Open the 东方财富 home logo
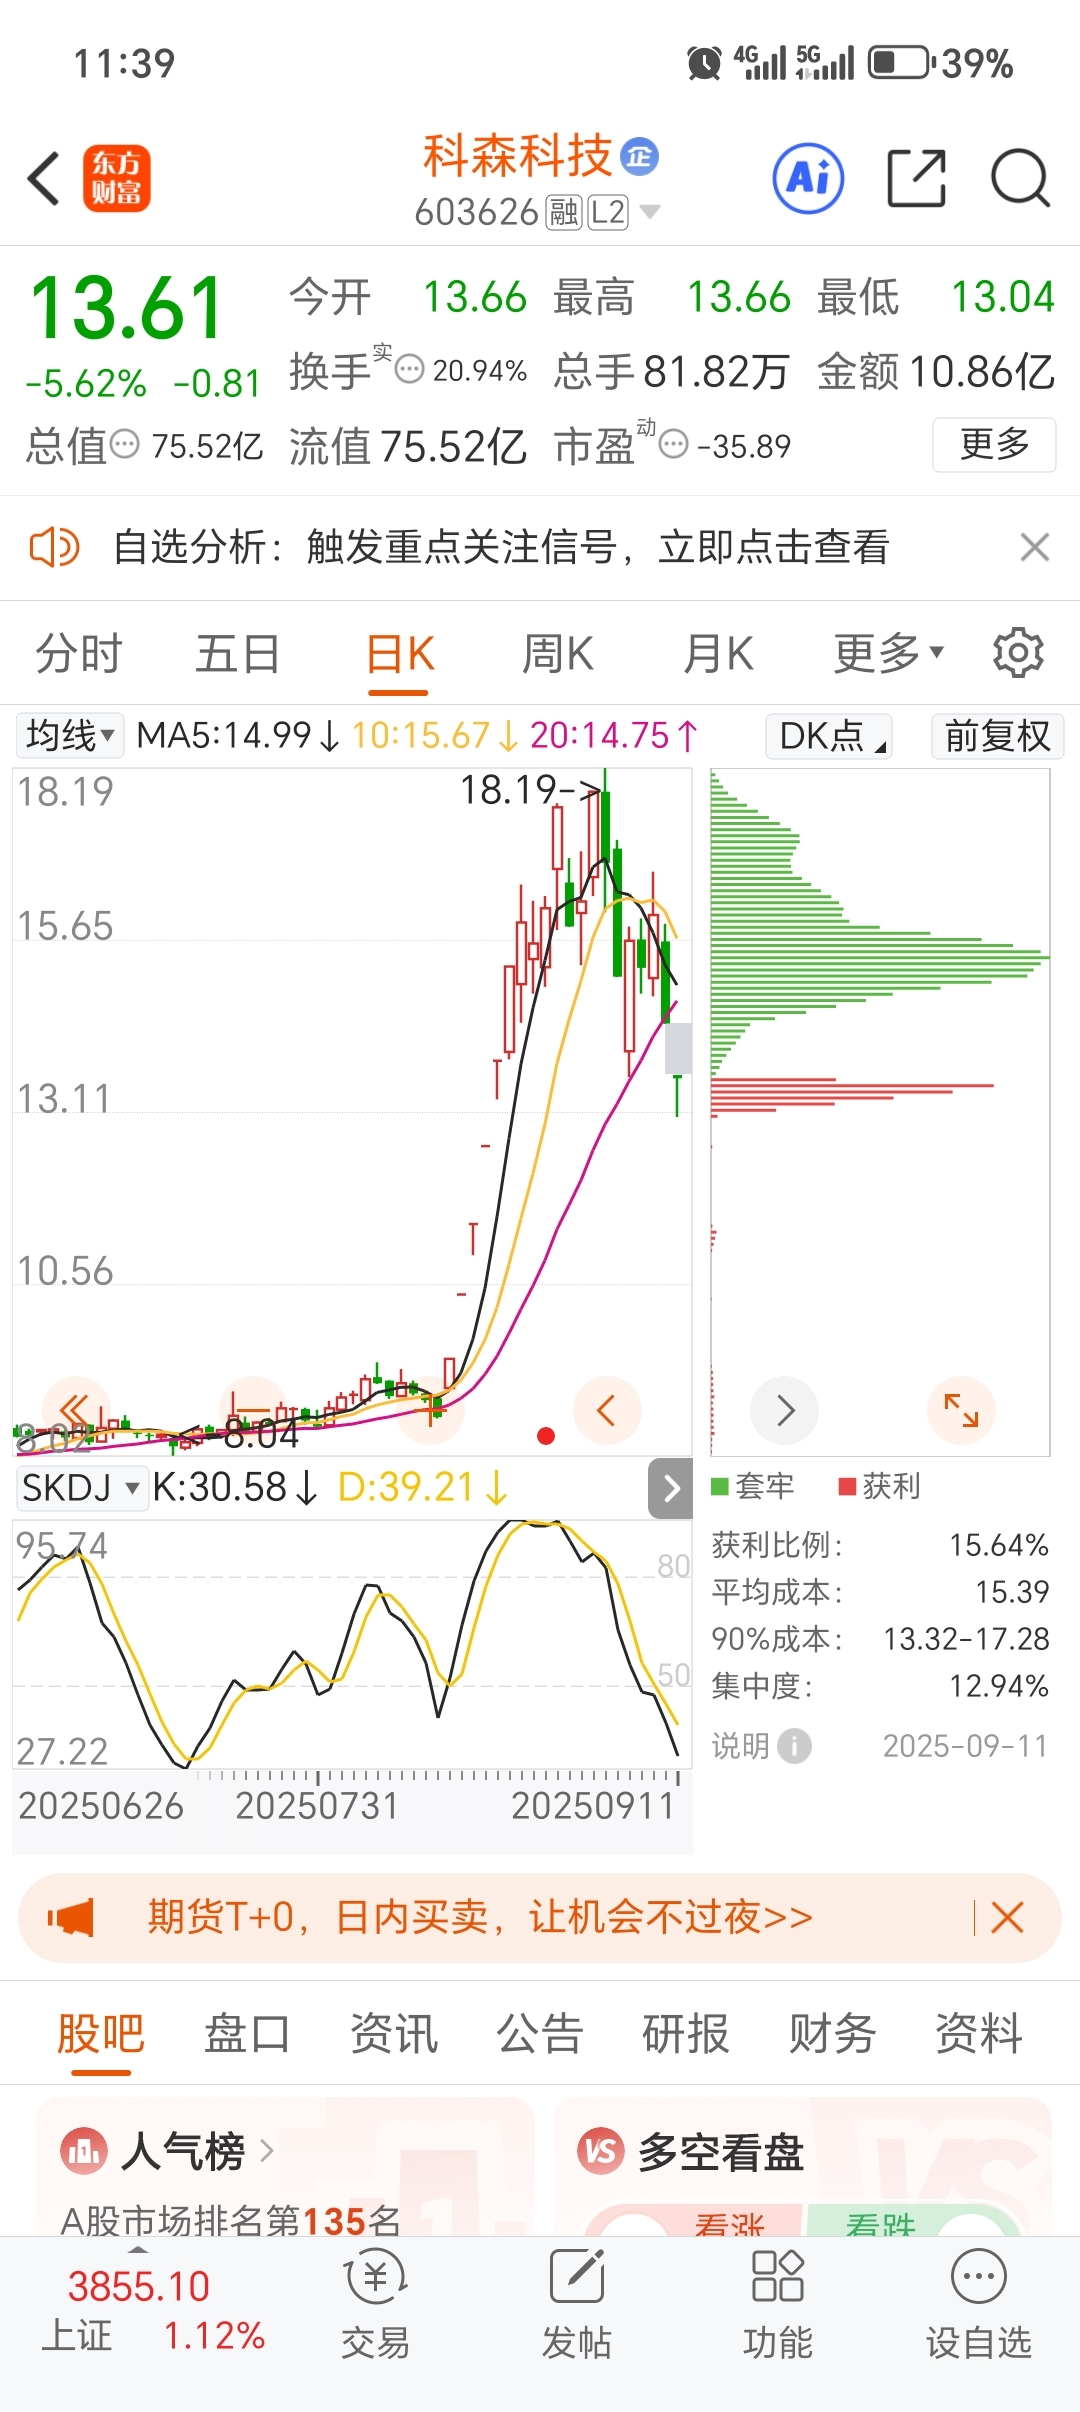Image resolution: width=1080 pixels, height=2412 pixels. pyautogui.click(x=117, y=179)
